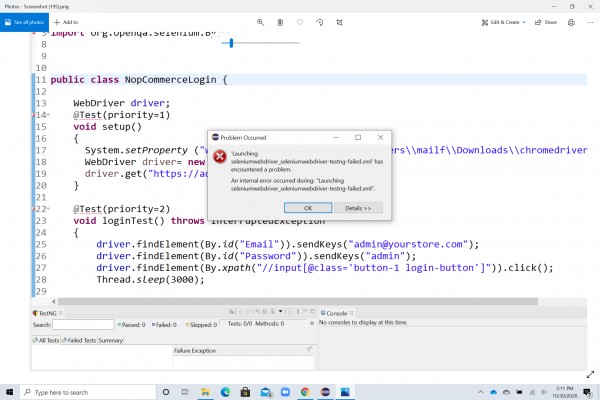
Task: Click the TestNG Search input field
Action: 83,325
